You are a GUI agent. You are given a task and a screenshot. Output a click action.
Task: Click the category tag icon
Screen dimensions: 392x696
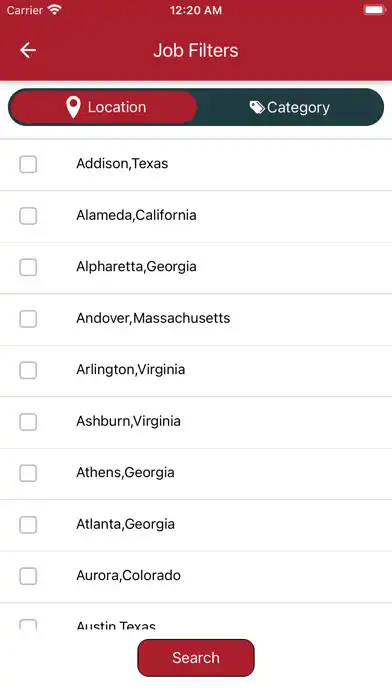257,107
